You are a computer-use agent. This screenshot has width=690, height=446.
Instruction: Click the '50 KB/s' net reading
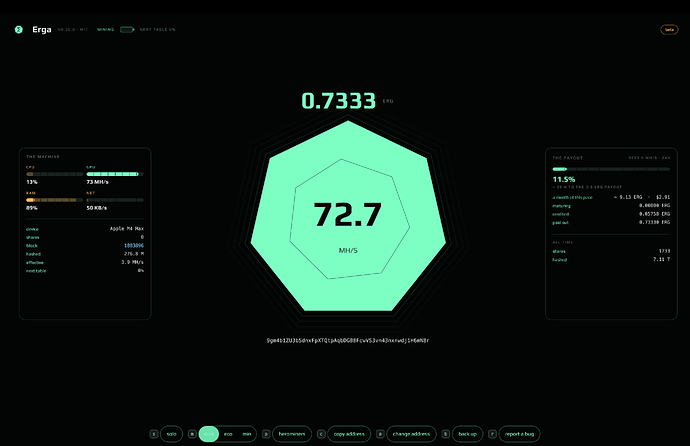click(x=96, y=208)
